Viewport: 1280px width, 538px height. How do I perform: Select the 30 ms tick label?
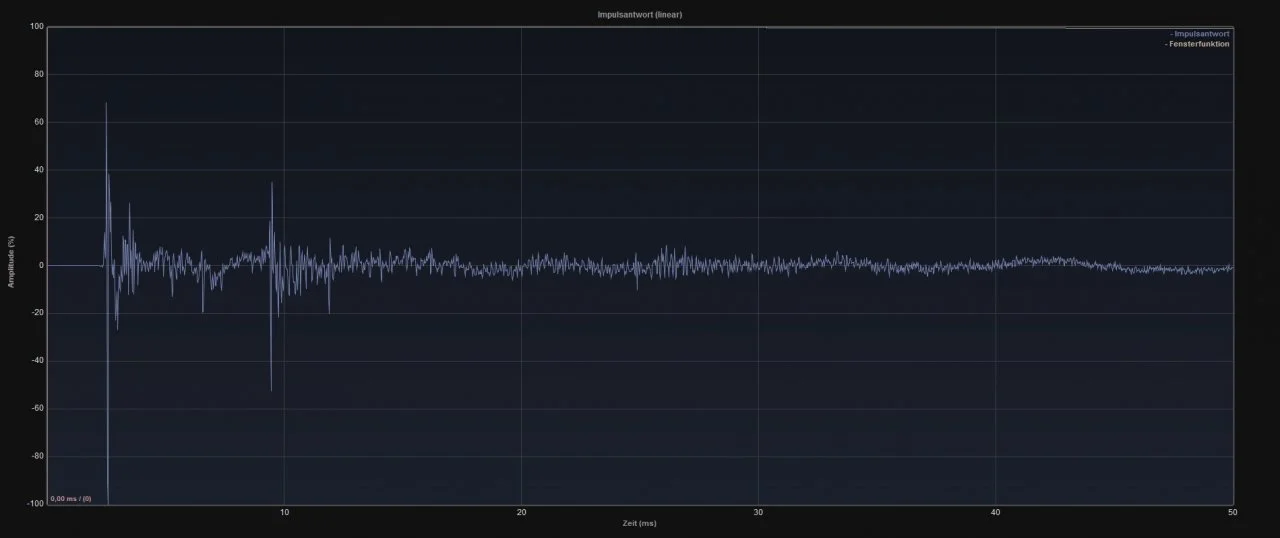point(758,513)
